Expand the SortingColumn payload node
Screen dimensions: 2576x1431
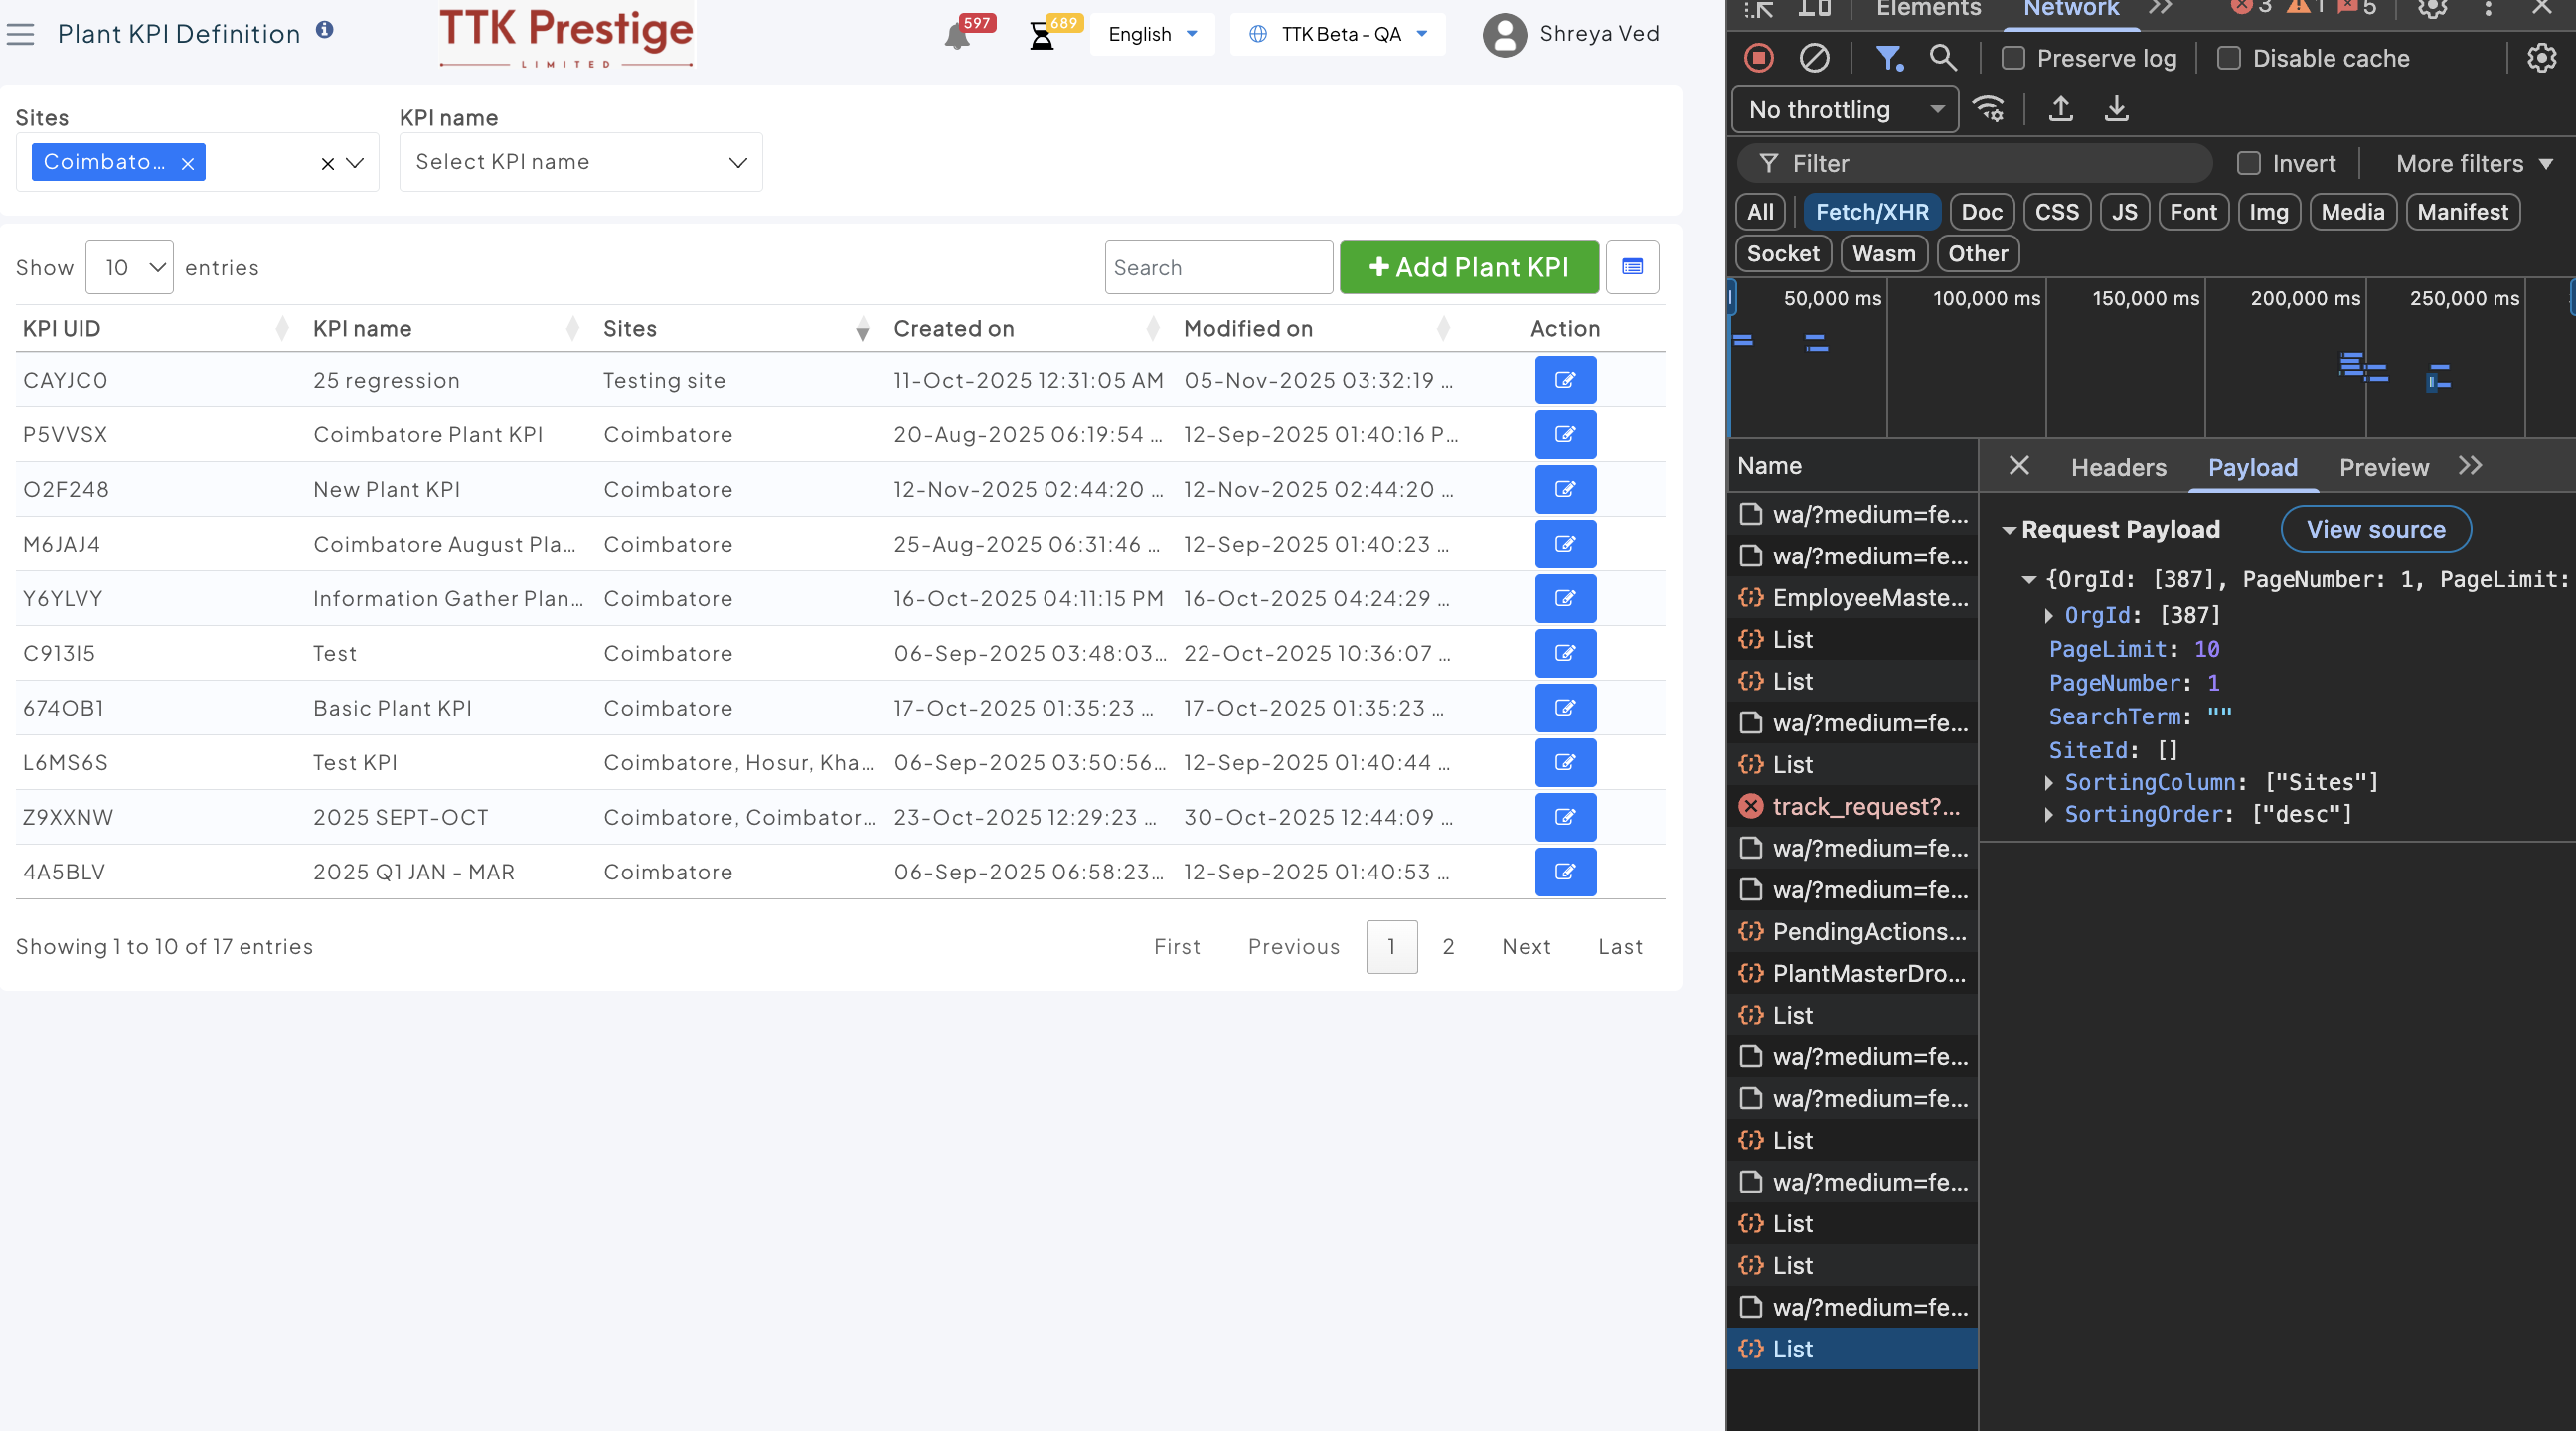pos(2048,782)
